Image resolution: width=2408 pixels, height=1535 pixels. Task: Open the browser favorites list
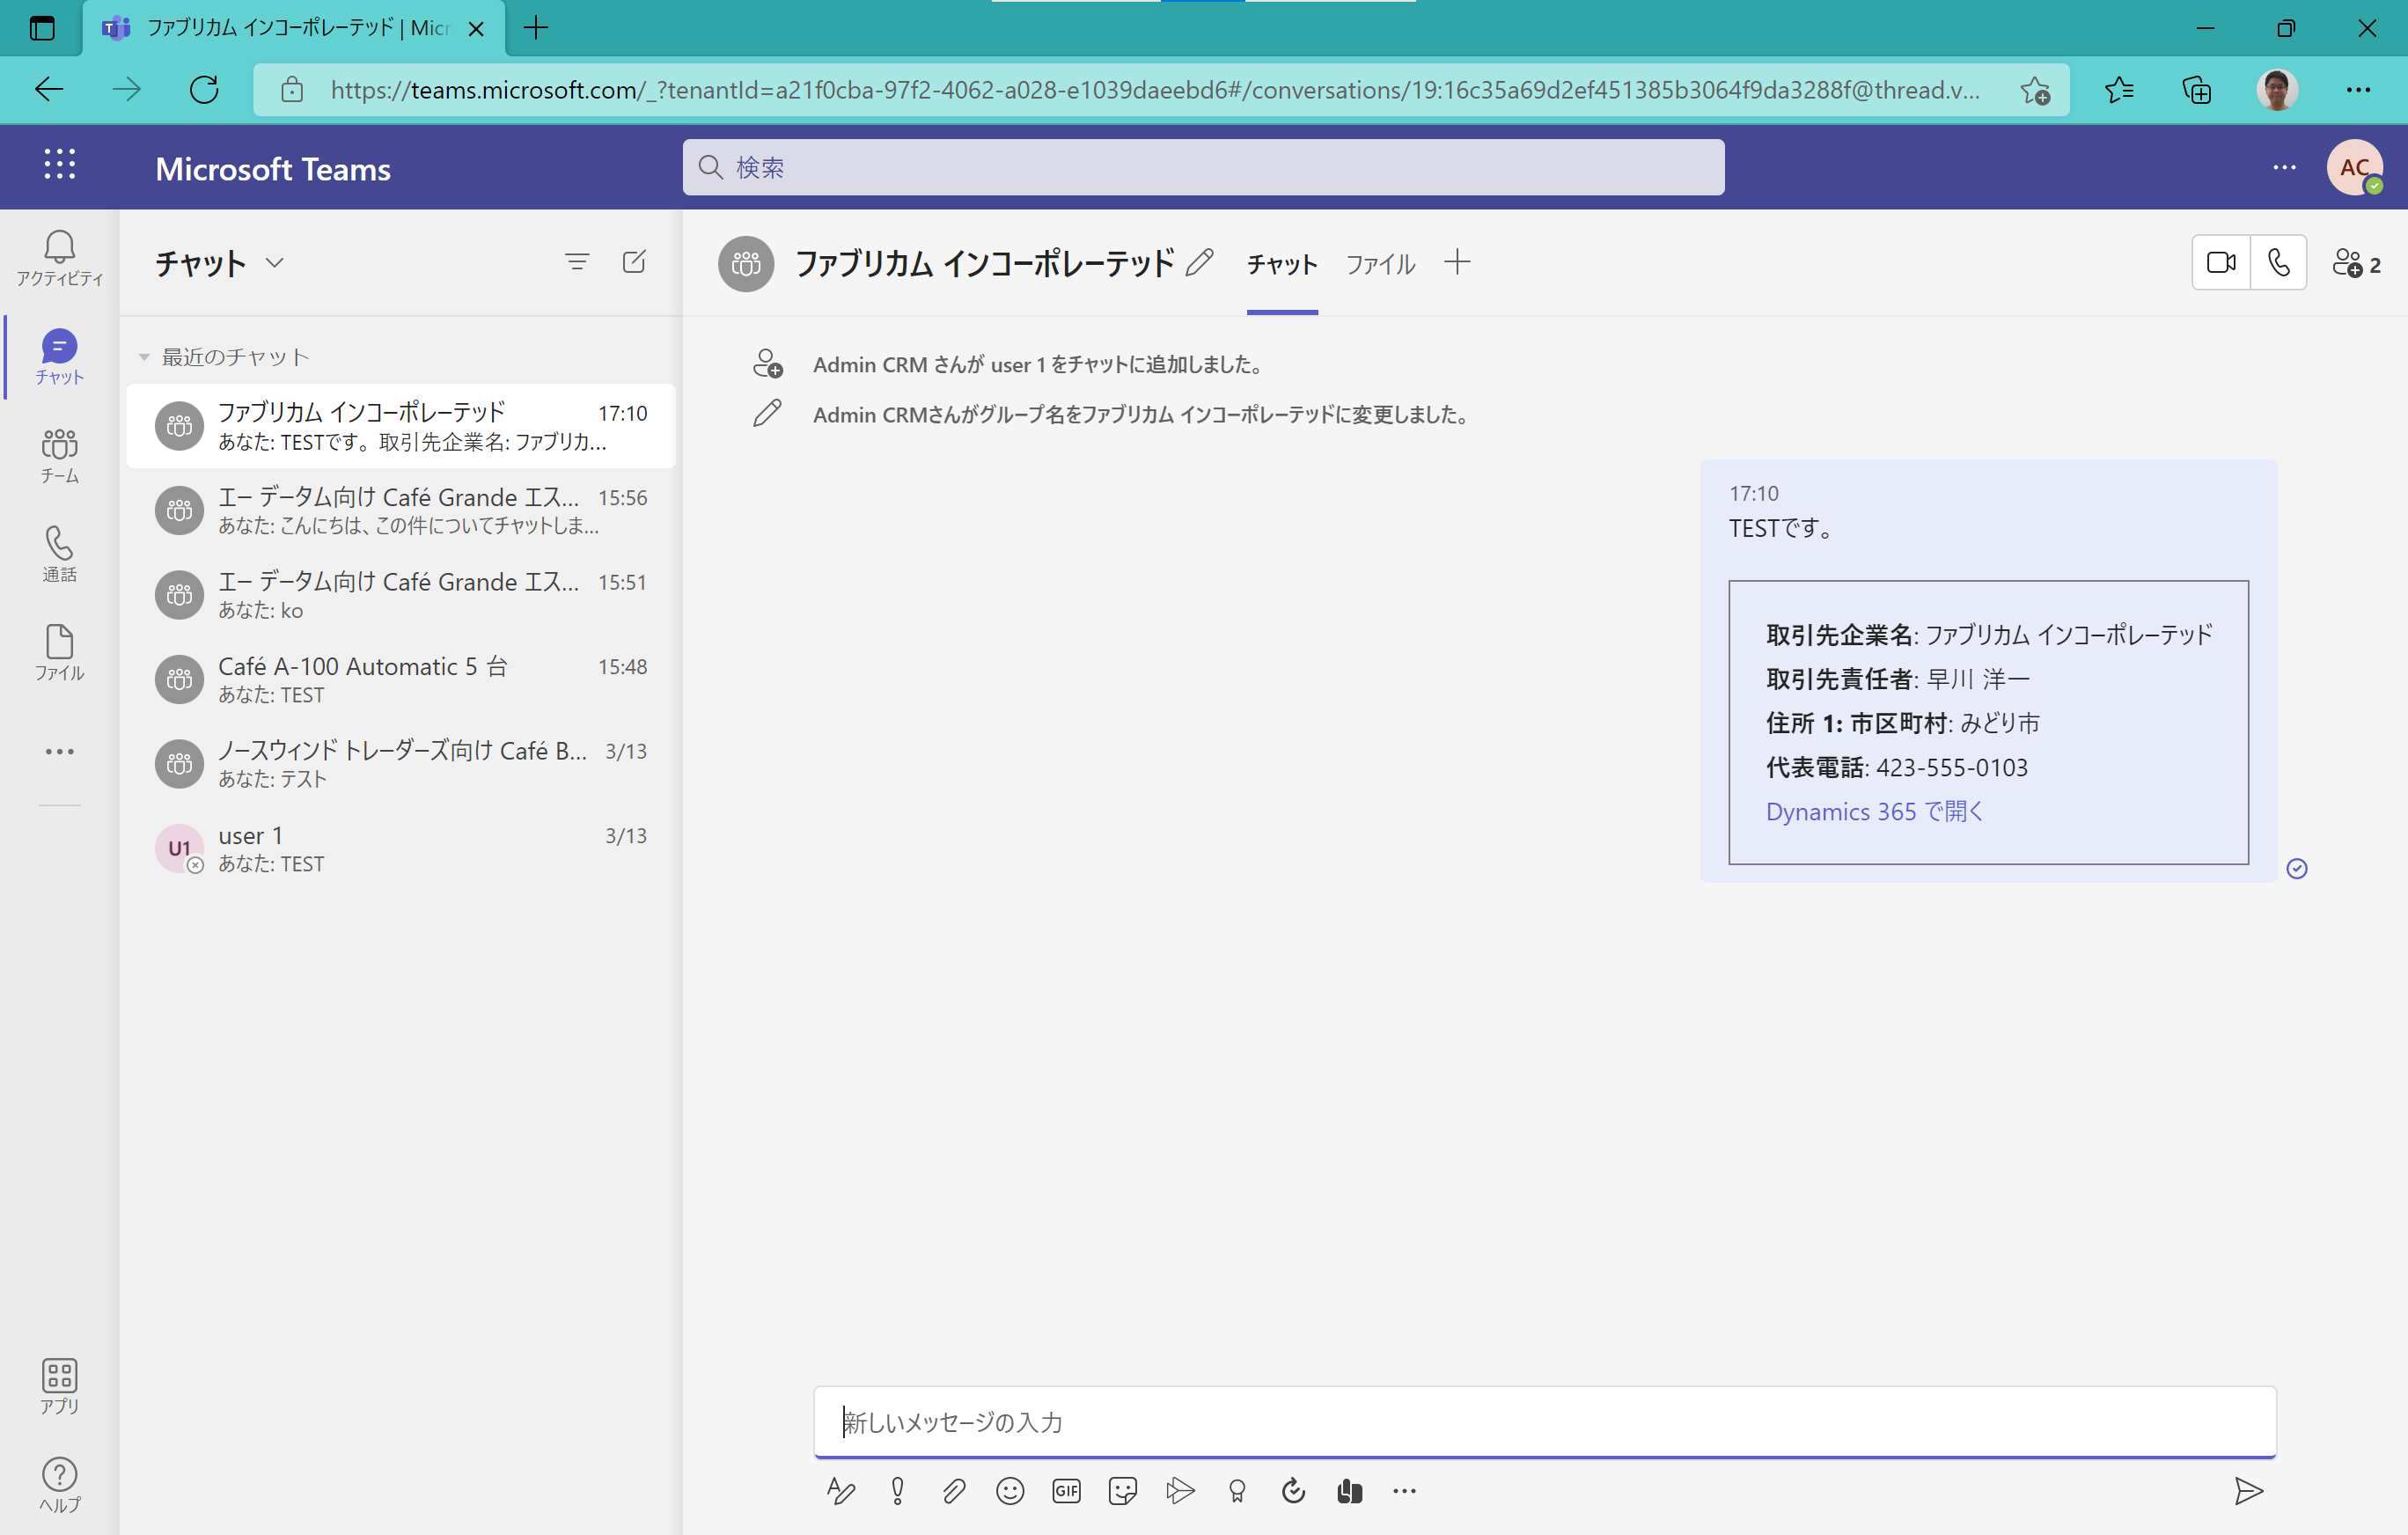2119,90
